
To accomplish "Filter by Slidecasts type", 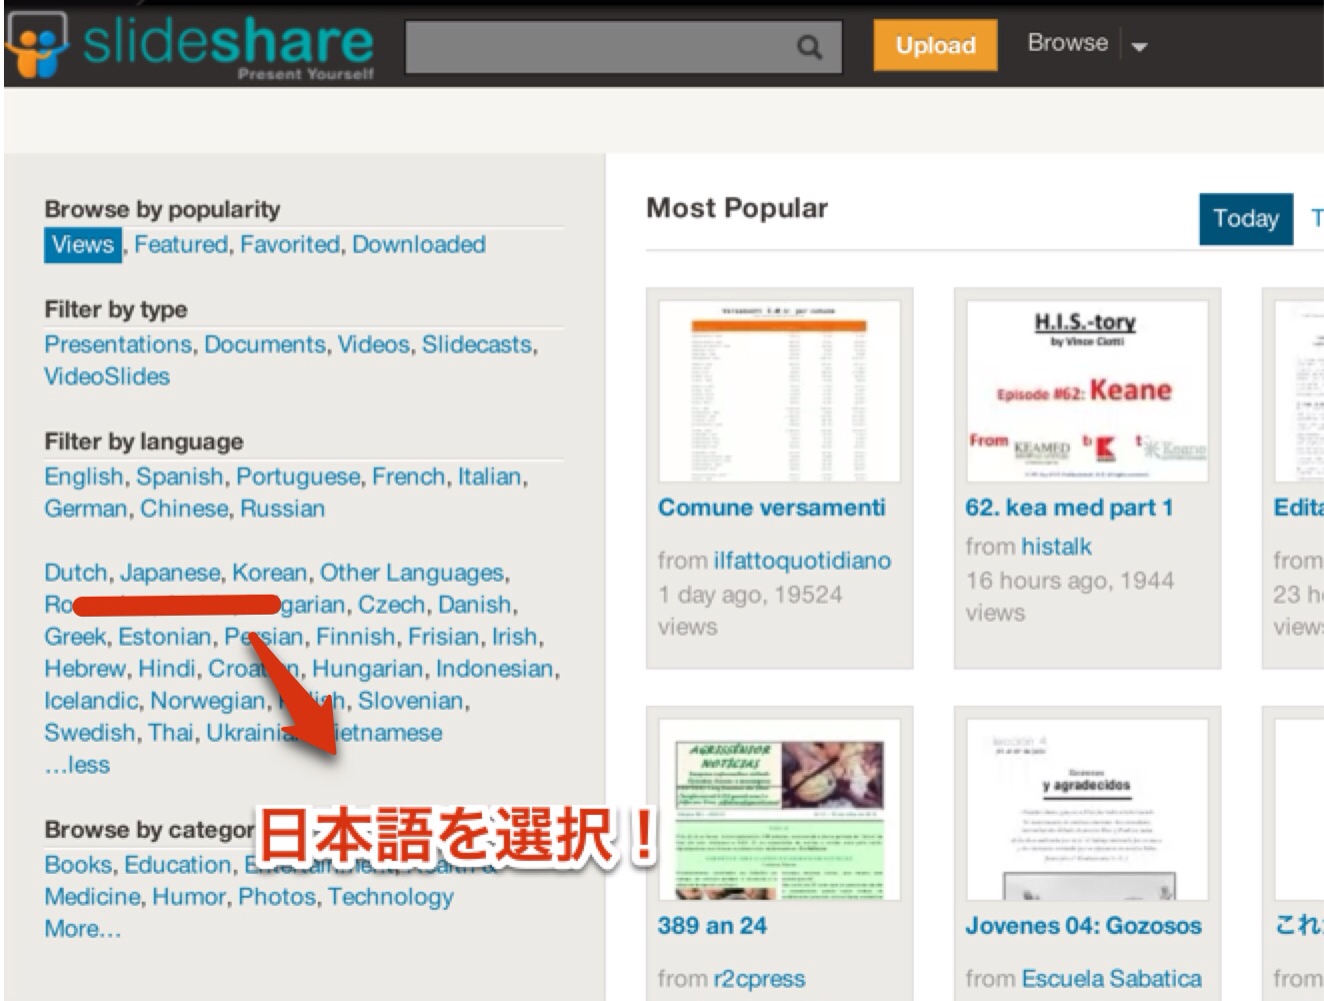I will [x=477, y=344].
